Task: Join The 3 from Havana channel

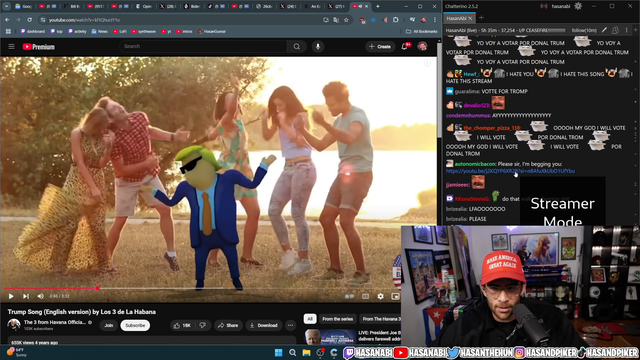Action: click(x=109, y=325)
